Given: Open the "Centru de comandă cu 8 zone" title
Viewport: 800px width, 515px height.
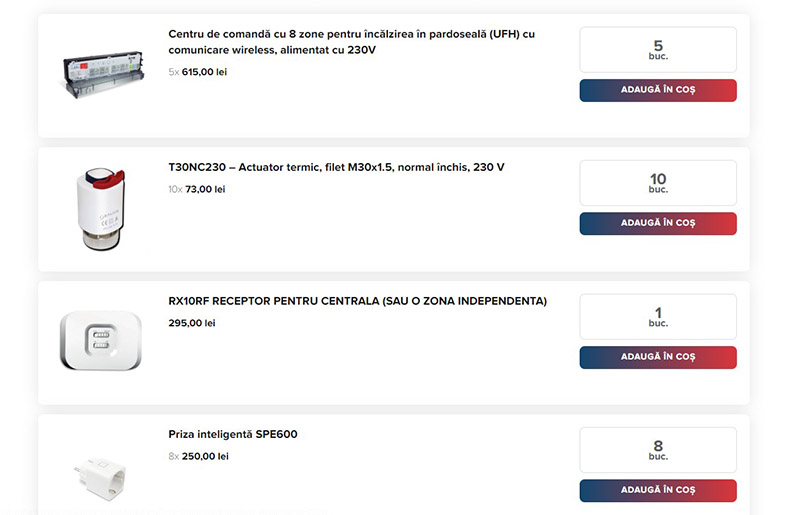Looking at the screenshot, I should [x=351, y=41].
